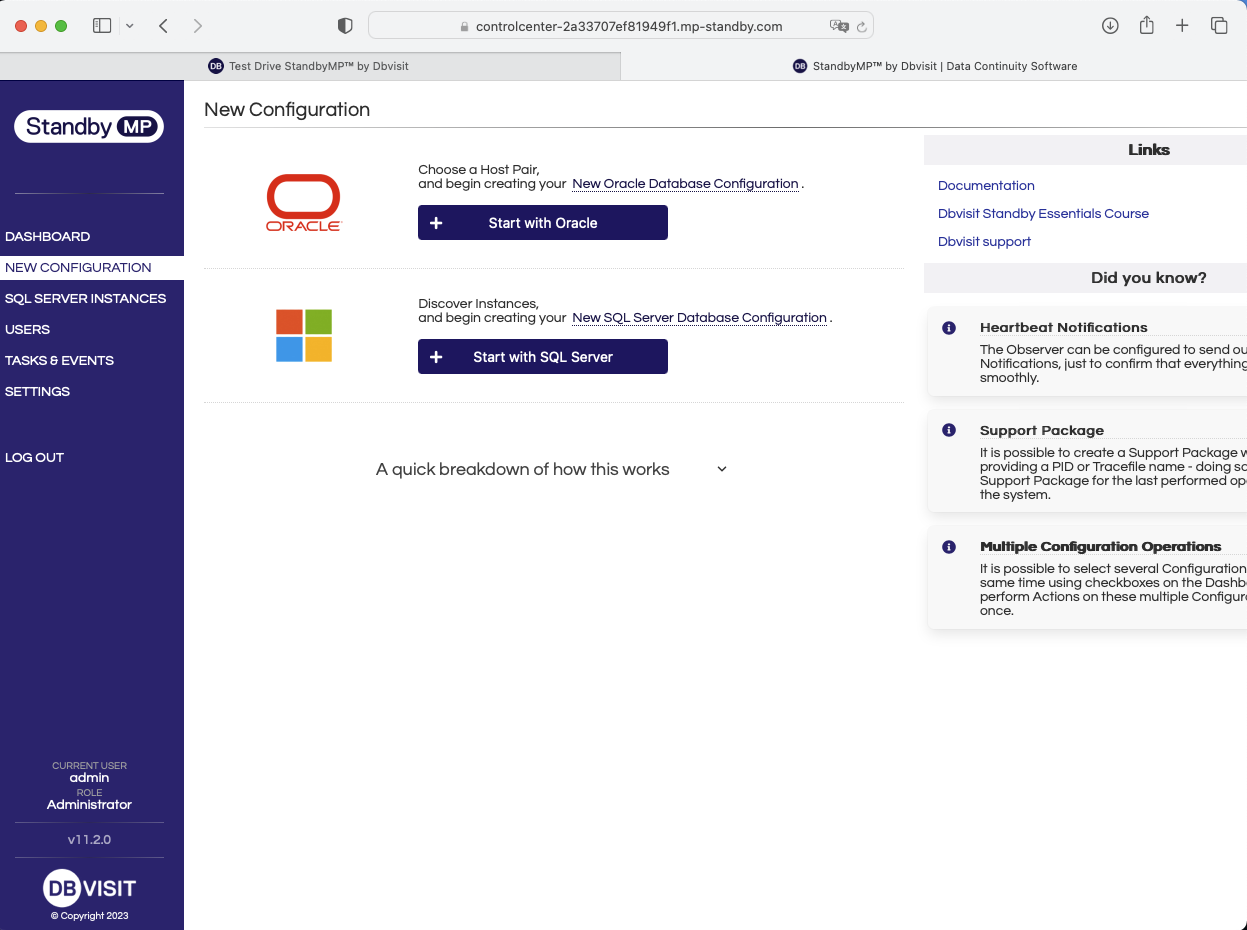Click the StandbyMP logo in sidebar

click(x=89, y=126)
